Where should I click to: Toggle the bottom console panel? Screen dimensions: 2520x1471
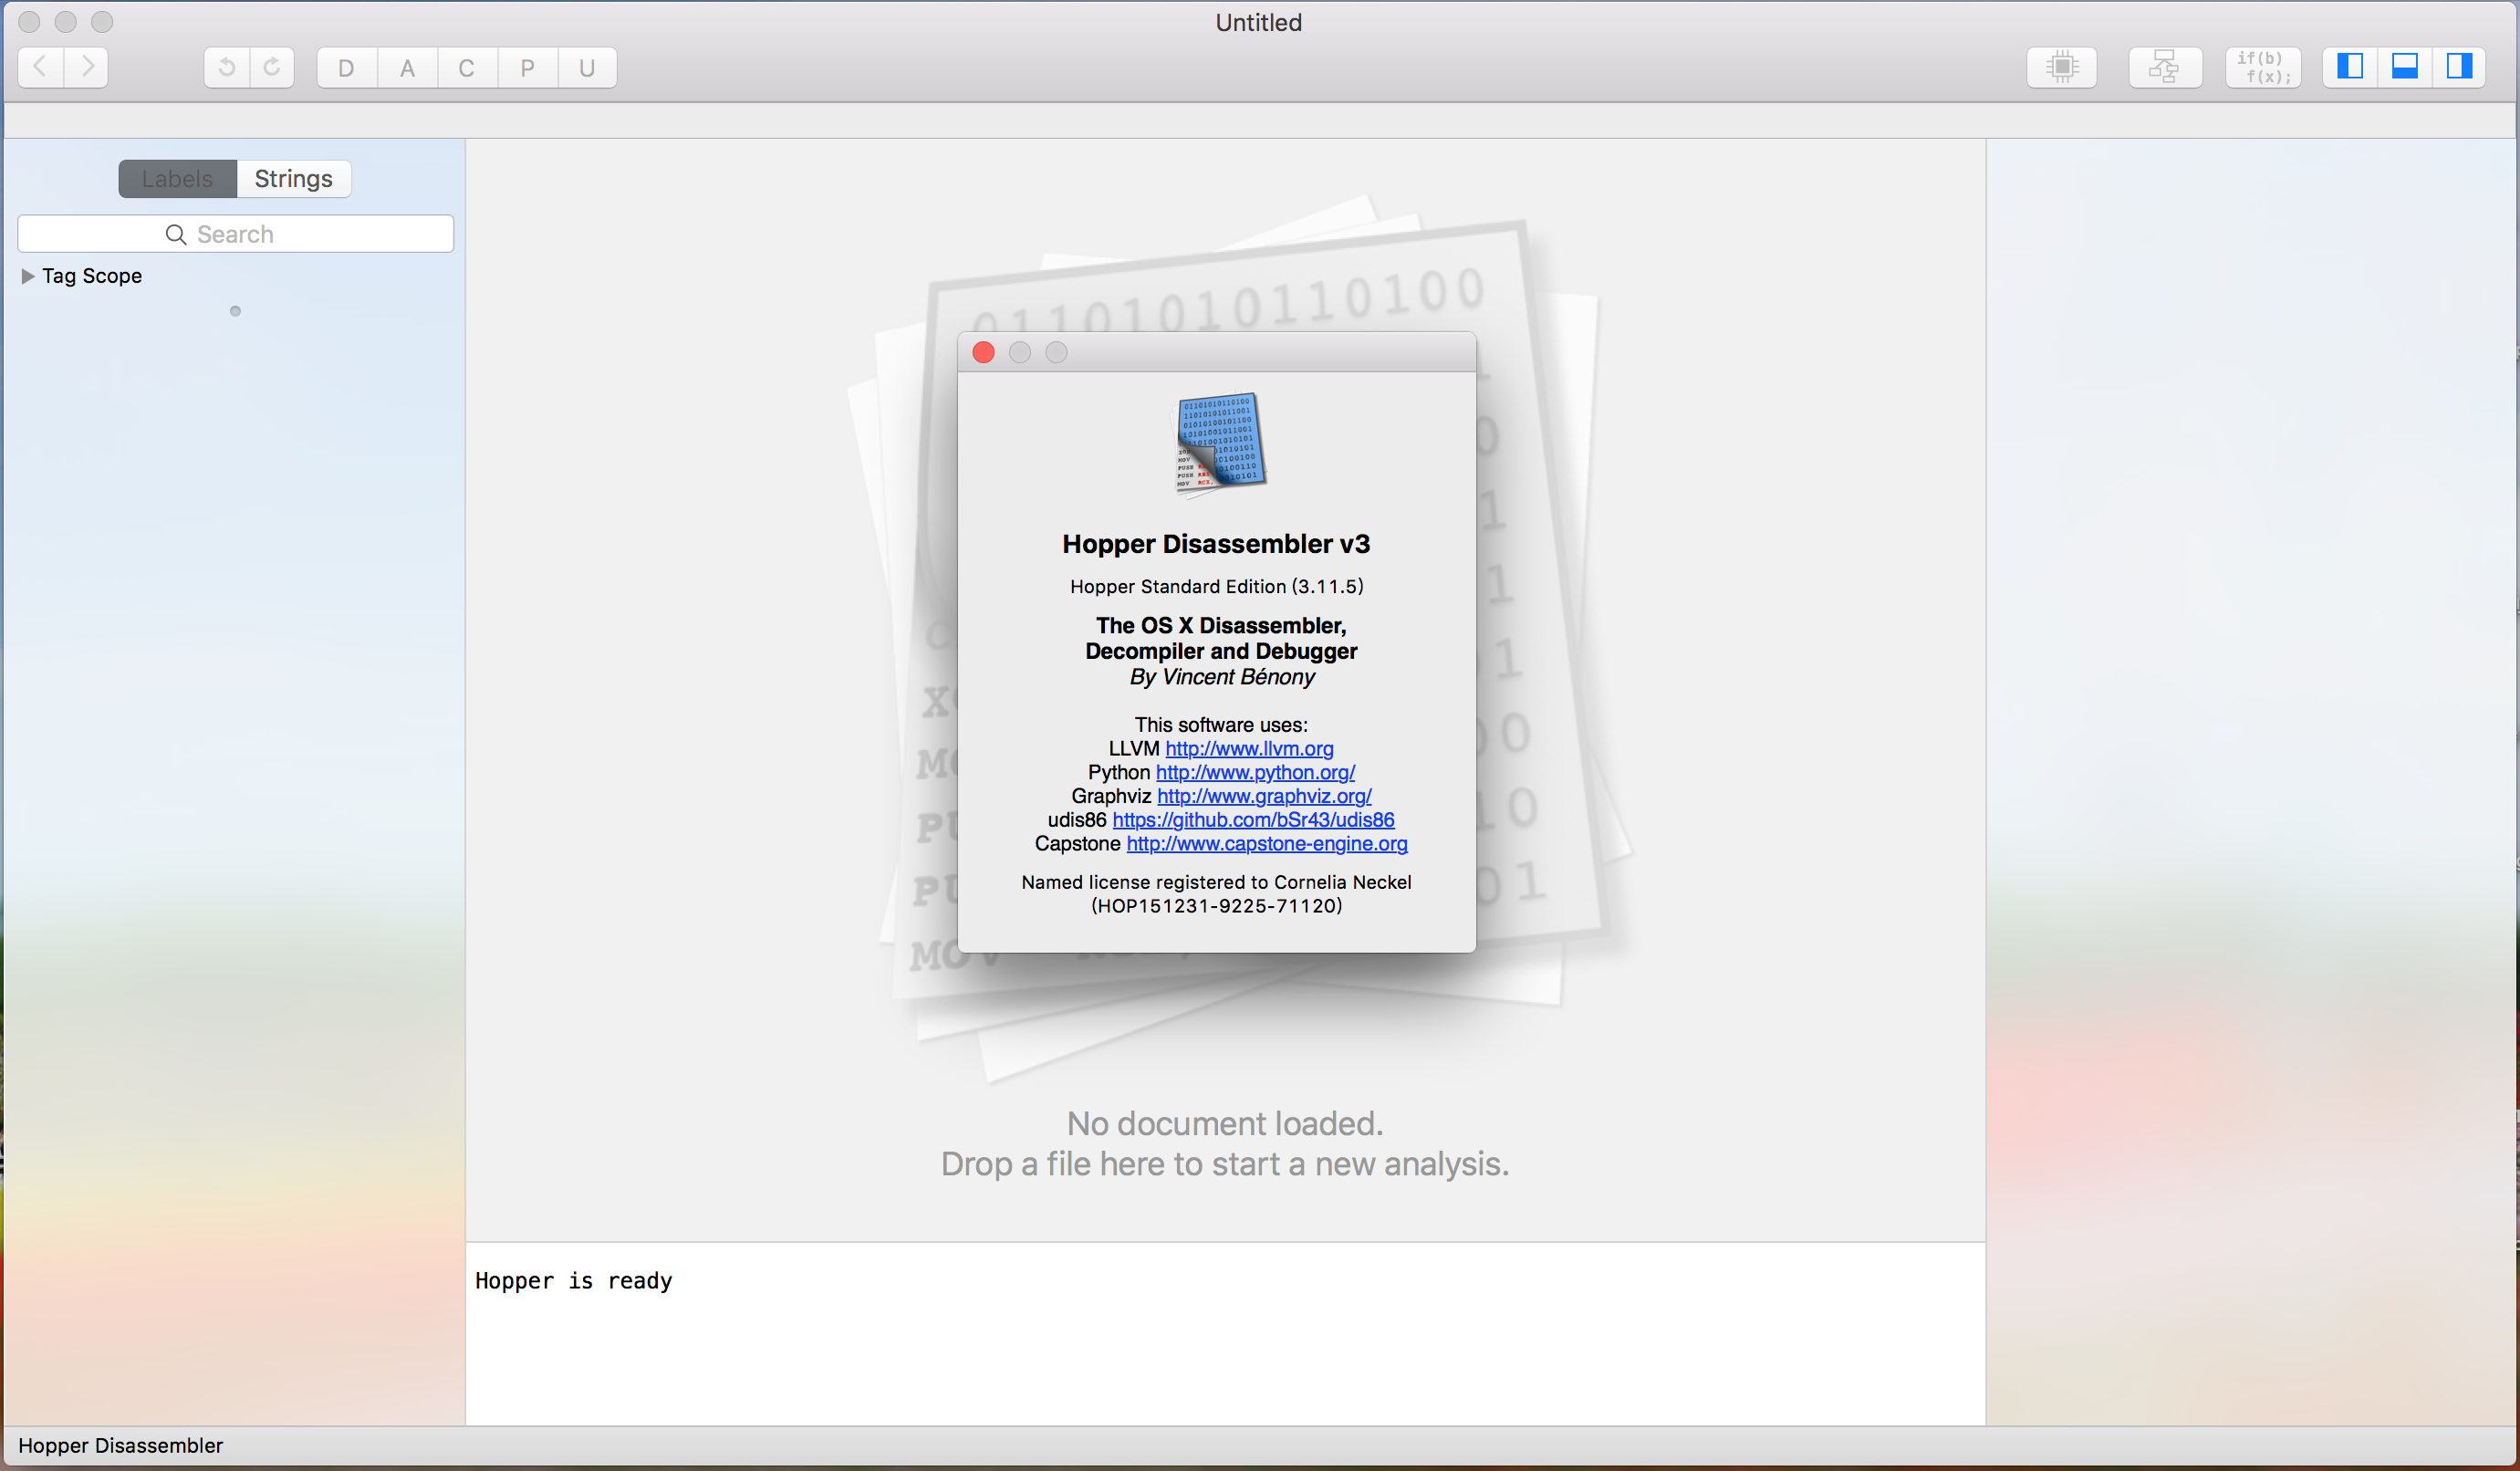[x=2404, y=67]
